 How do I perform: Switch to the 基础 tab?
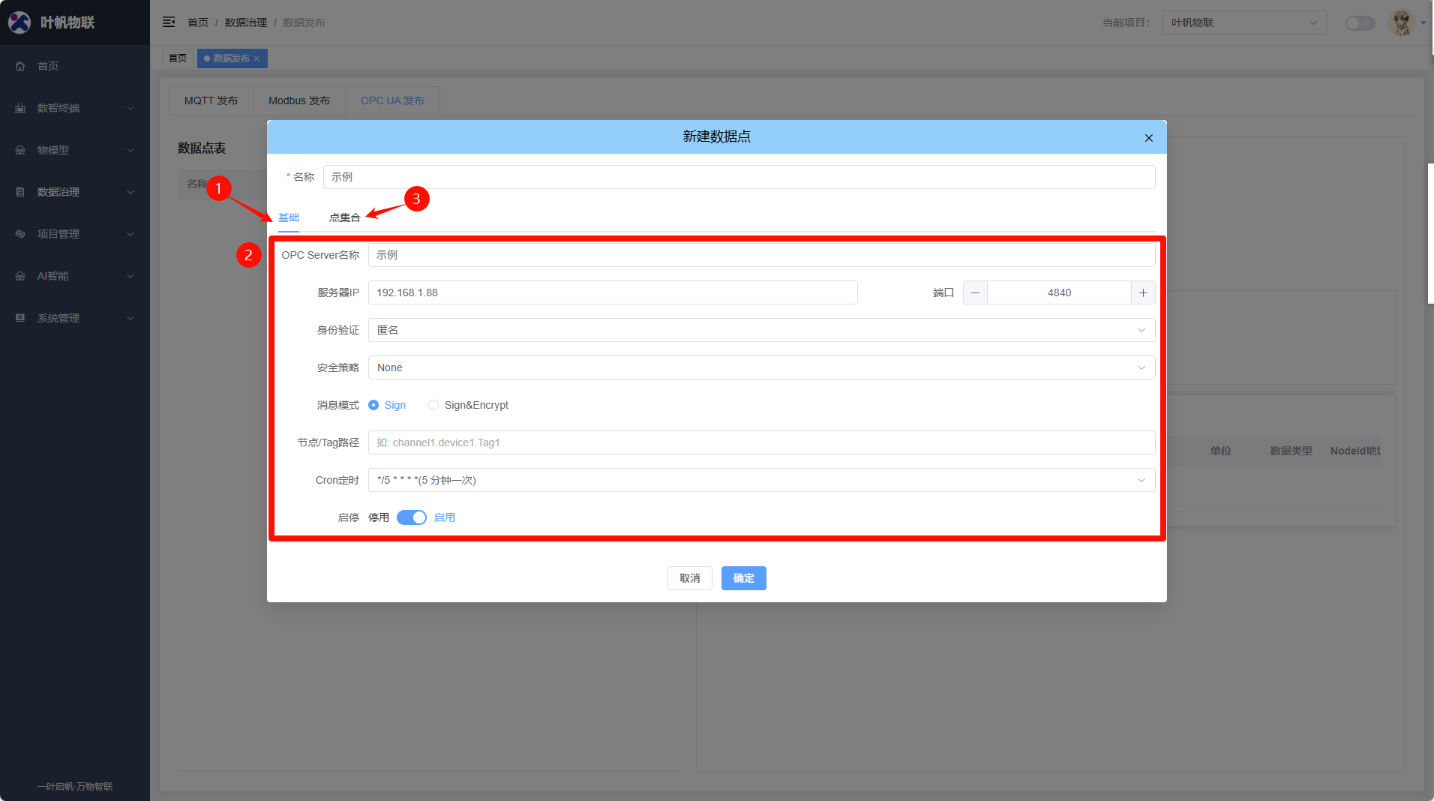[x=288, y=217]
